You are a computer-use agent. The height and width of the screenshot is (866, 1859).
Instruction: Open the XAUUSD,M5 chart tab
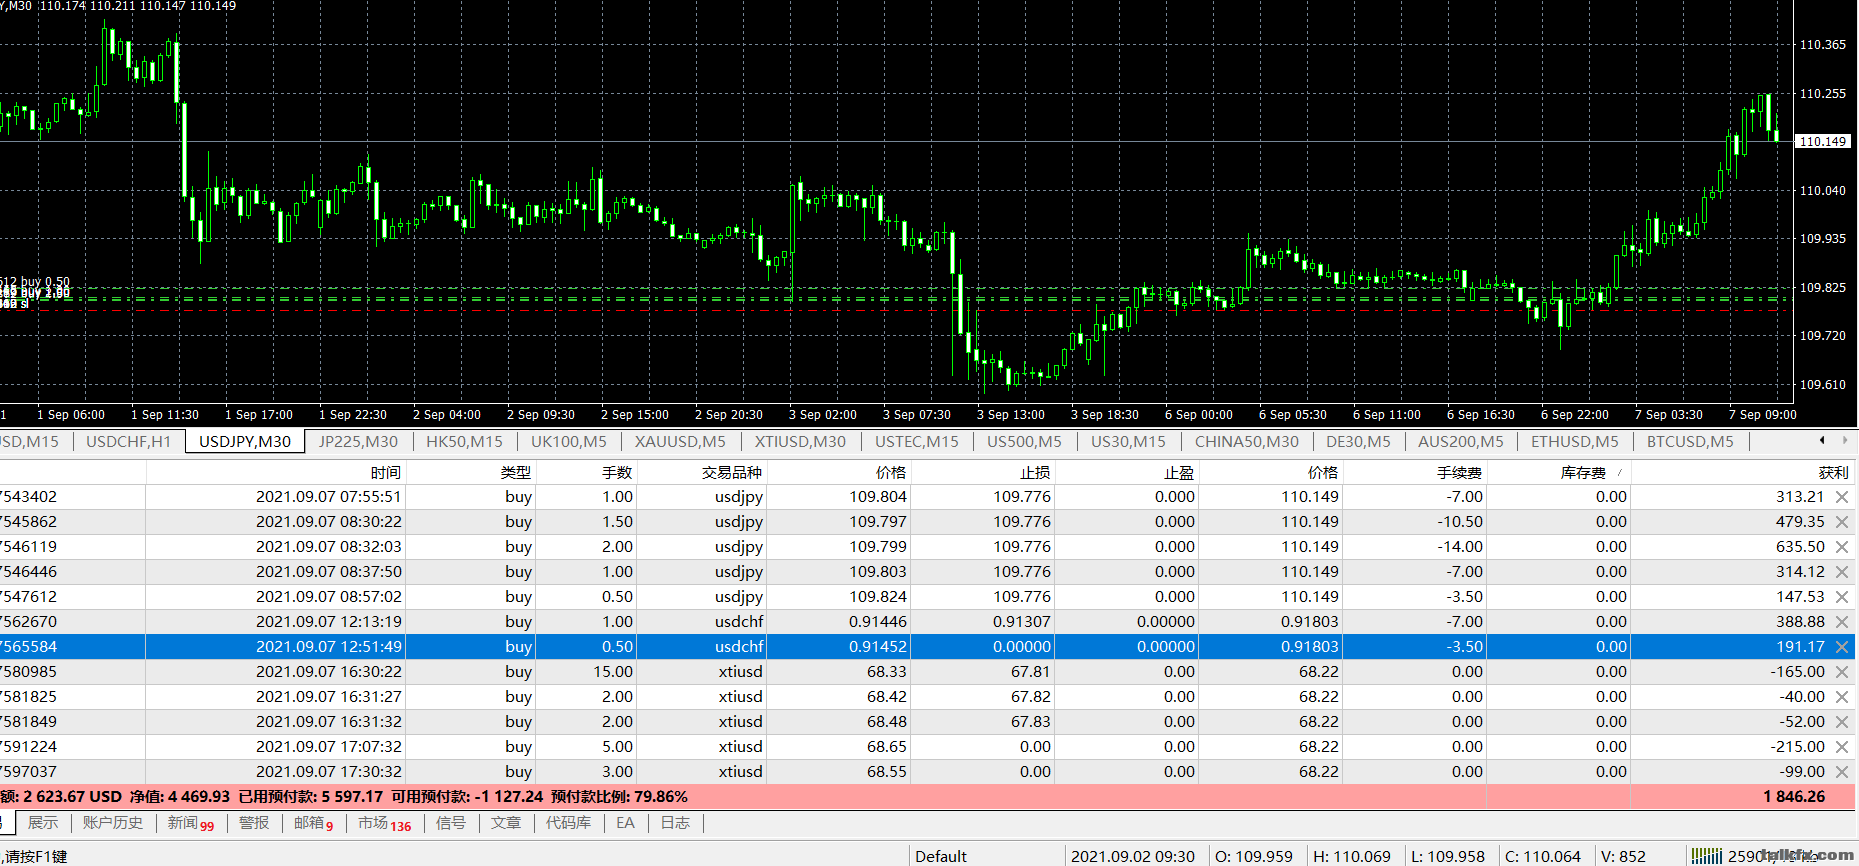point(680,441)
